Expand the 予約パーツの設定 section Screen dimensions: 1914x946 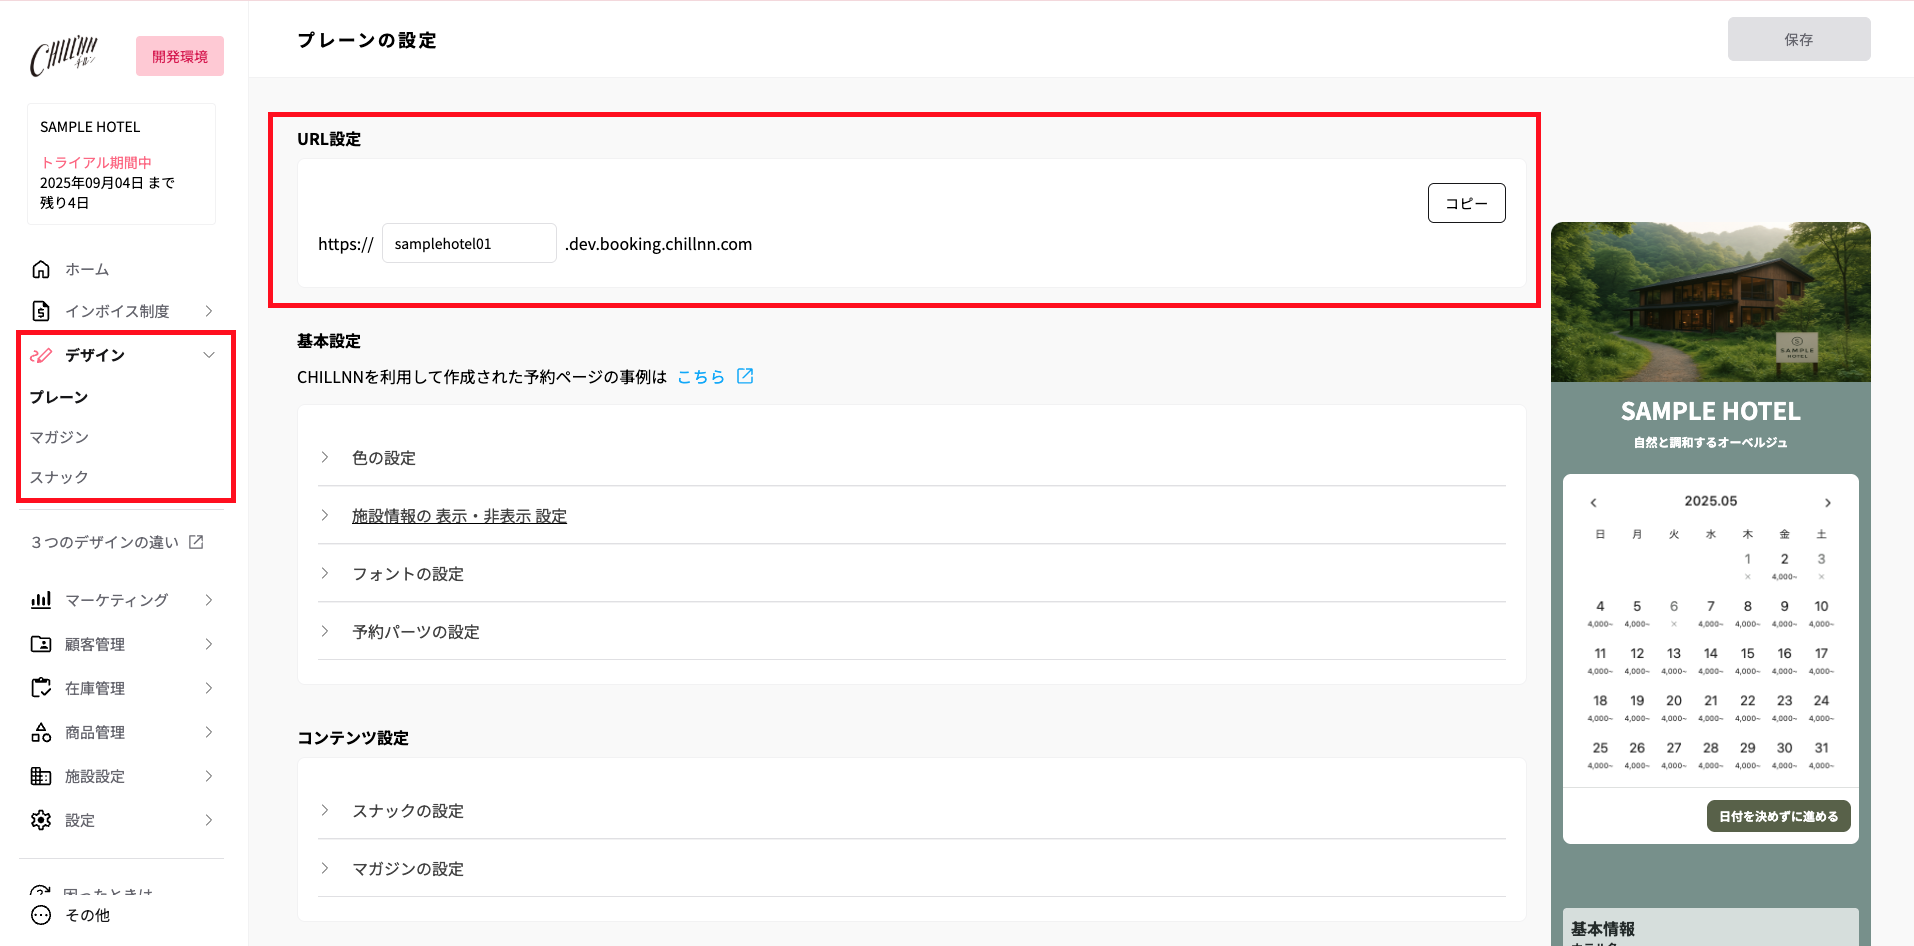point(911,632)
